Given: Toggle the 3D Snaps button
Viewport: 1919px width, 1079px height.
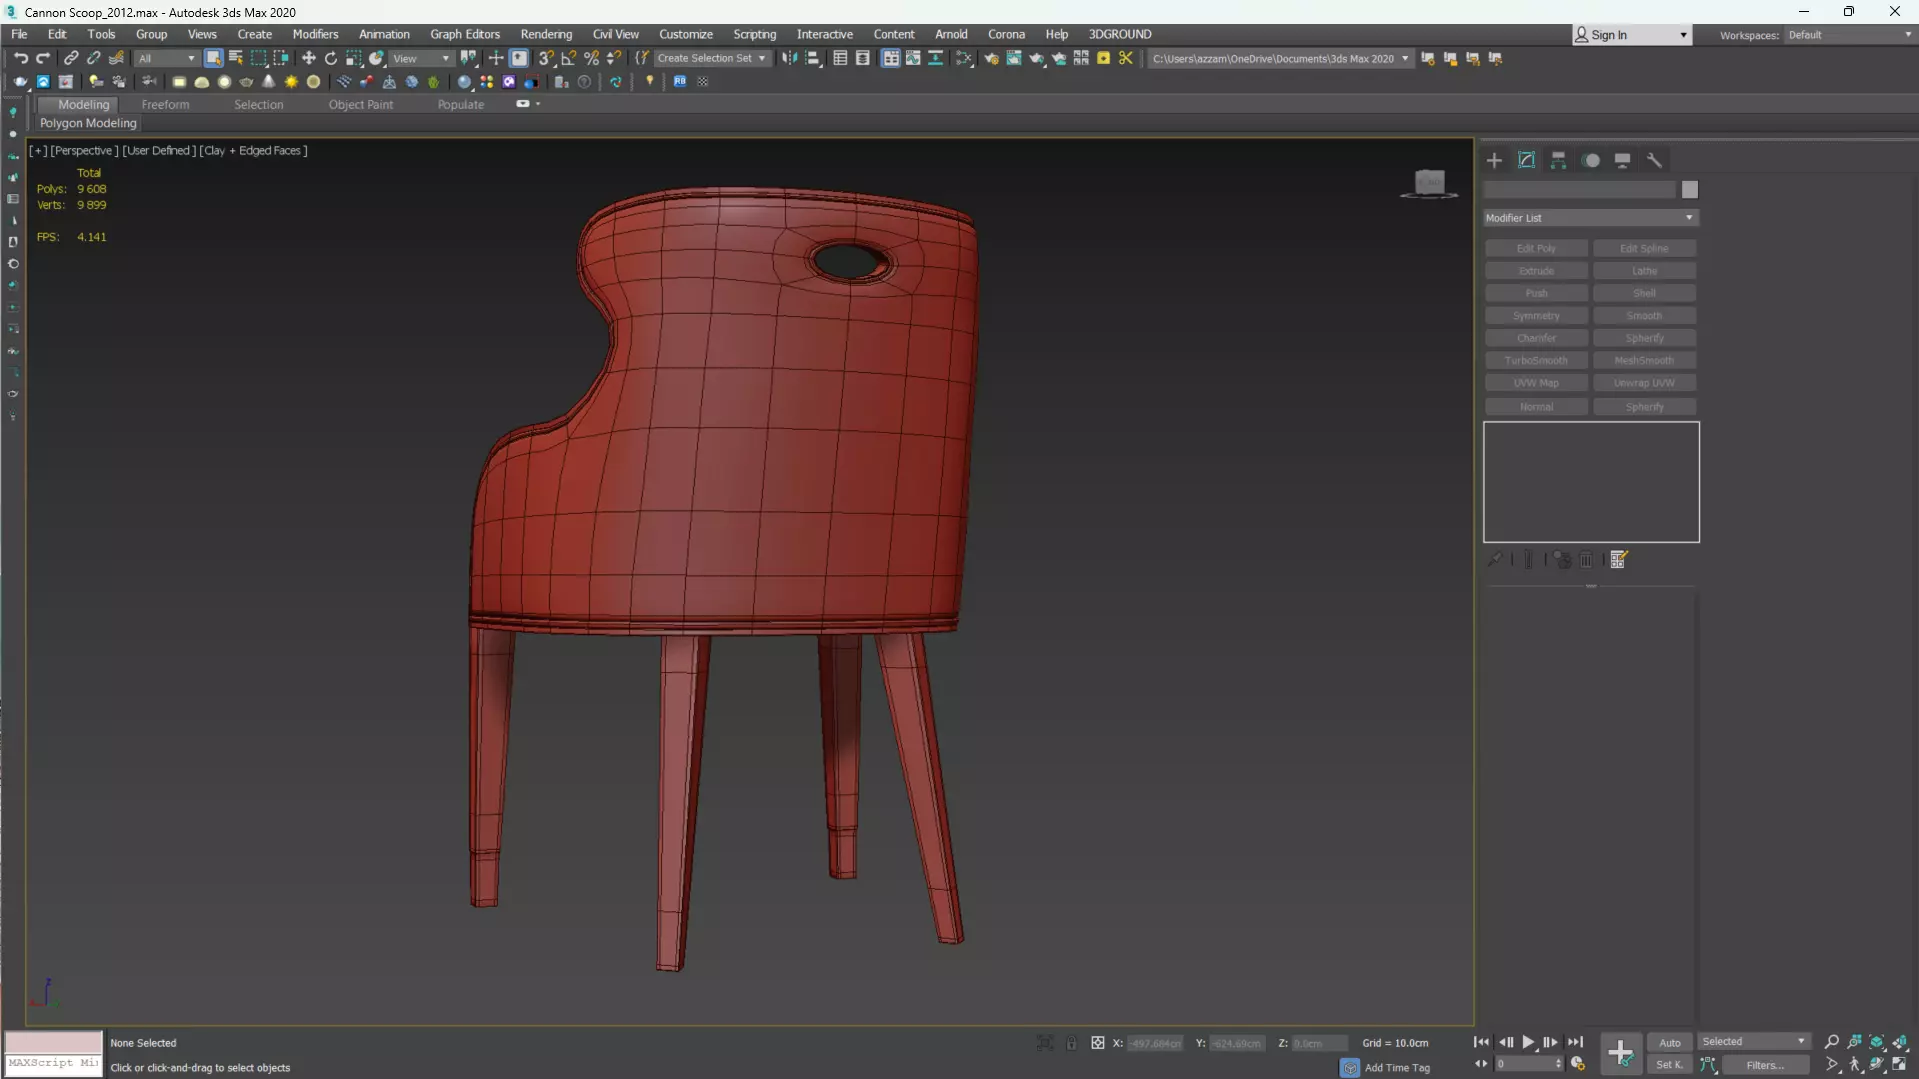Looking at the screenshot, I should (x=546, y=59).
